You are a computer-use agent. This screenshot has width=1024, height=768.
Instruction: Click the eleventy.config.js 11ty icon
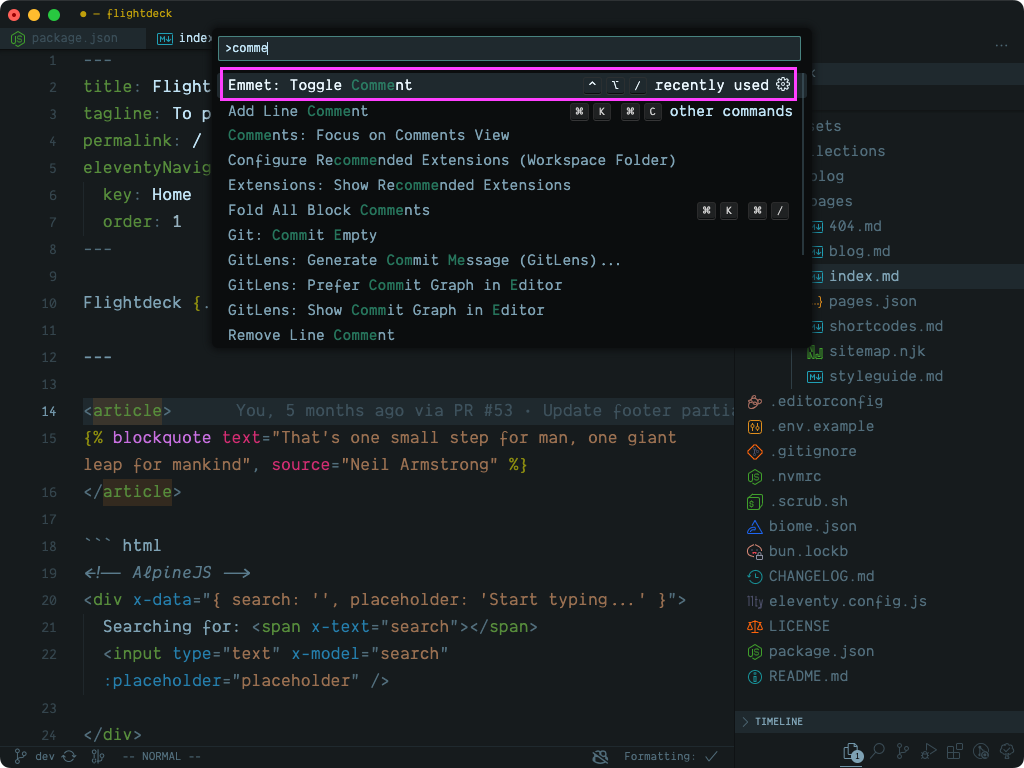coord(754,601)
